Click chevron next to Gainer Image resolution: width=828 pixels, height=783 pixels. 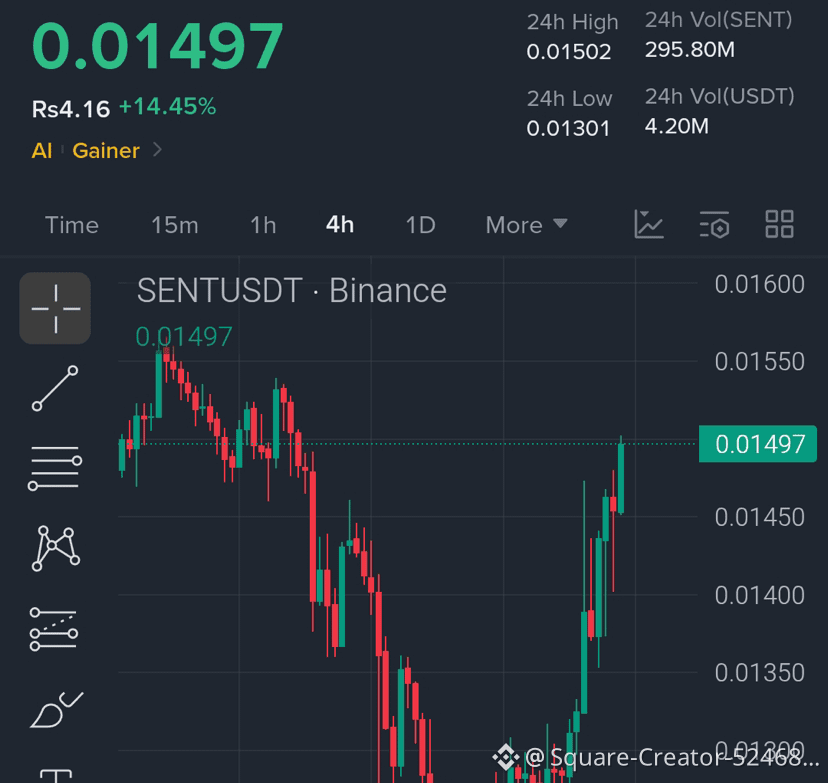pos(157,150)
